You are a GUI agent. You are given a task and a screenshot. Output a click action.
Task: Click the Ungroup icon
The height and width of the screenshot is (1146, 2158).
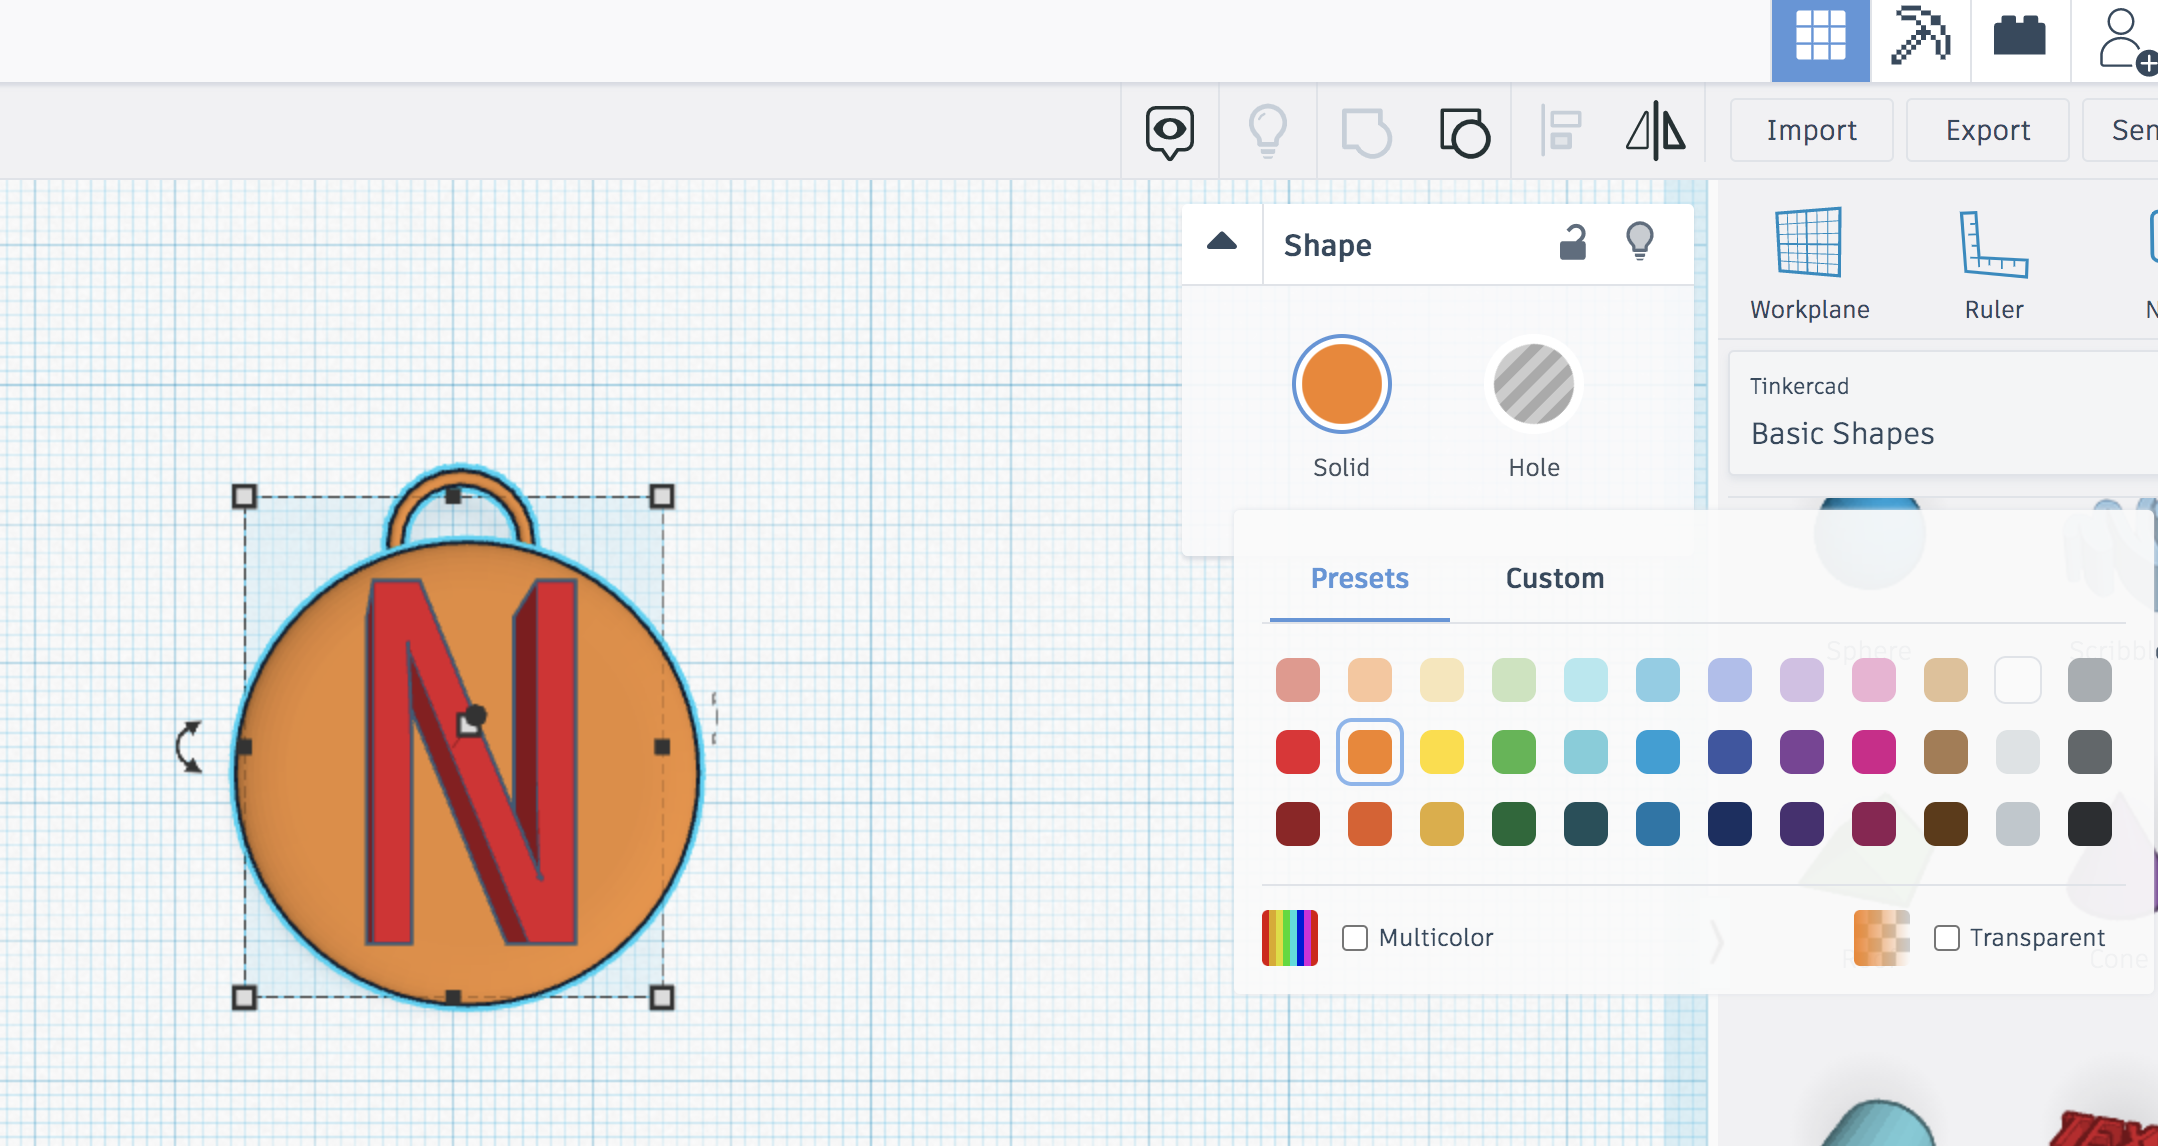point(1464,130)
